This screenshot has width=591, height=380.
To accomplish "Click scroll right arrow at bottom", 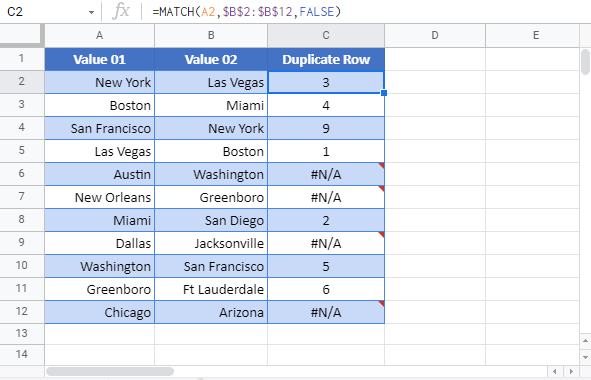I will (571, 372).
